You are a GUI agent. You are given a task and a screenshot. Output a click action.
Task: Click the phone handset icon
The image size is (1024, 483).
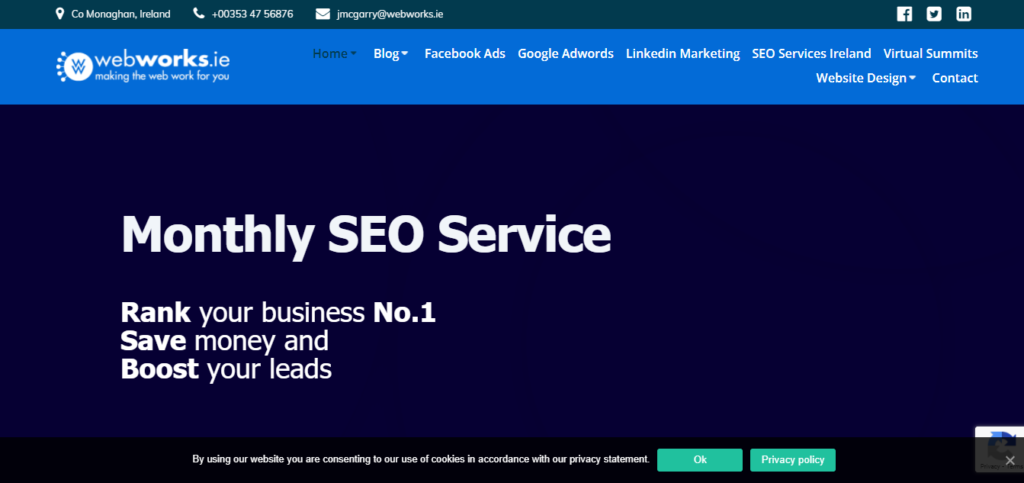pyautogui.click(x=199, y=14)
